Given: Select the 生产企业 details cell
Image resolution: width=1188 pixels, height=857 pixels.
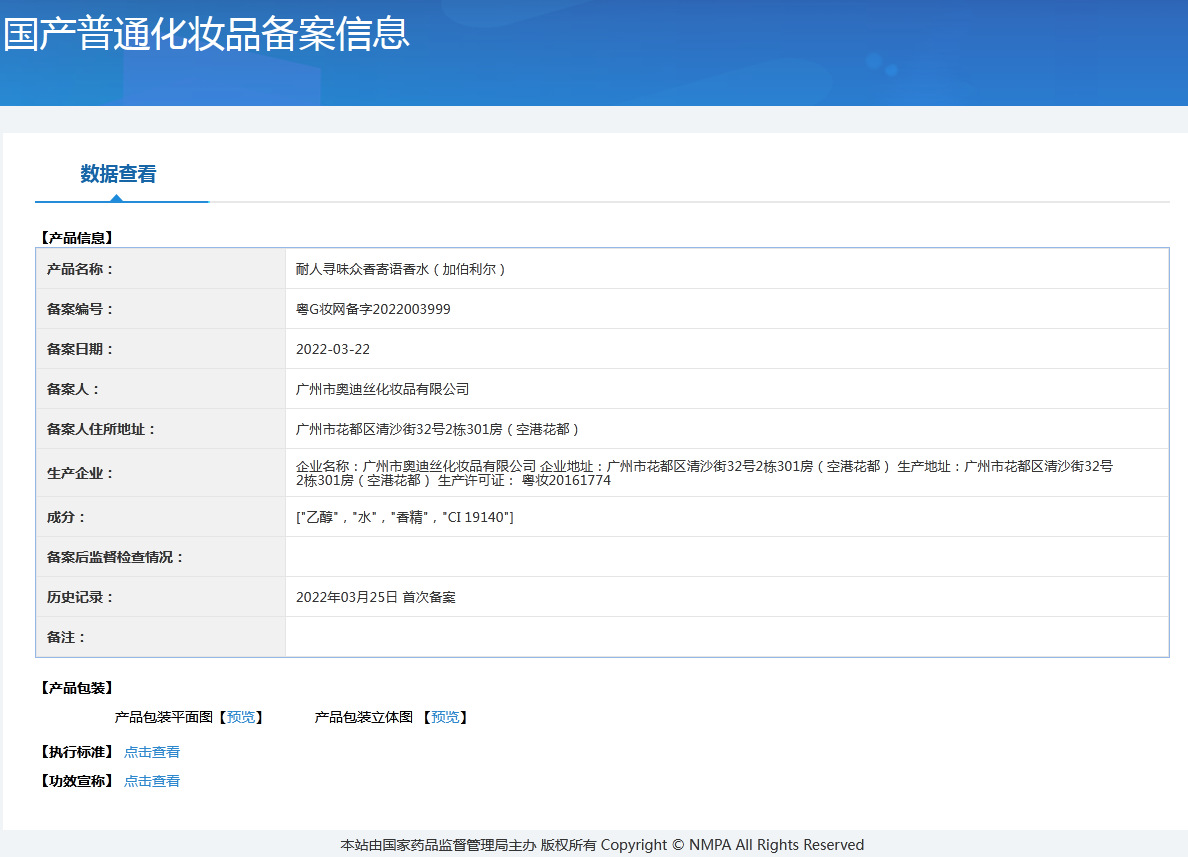Looking at the screenshot, I should pyautogui.click(x=700, y=472).
